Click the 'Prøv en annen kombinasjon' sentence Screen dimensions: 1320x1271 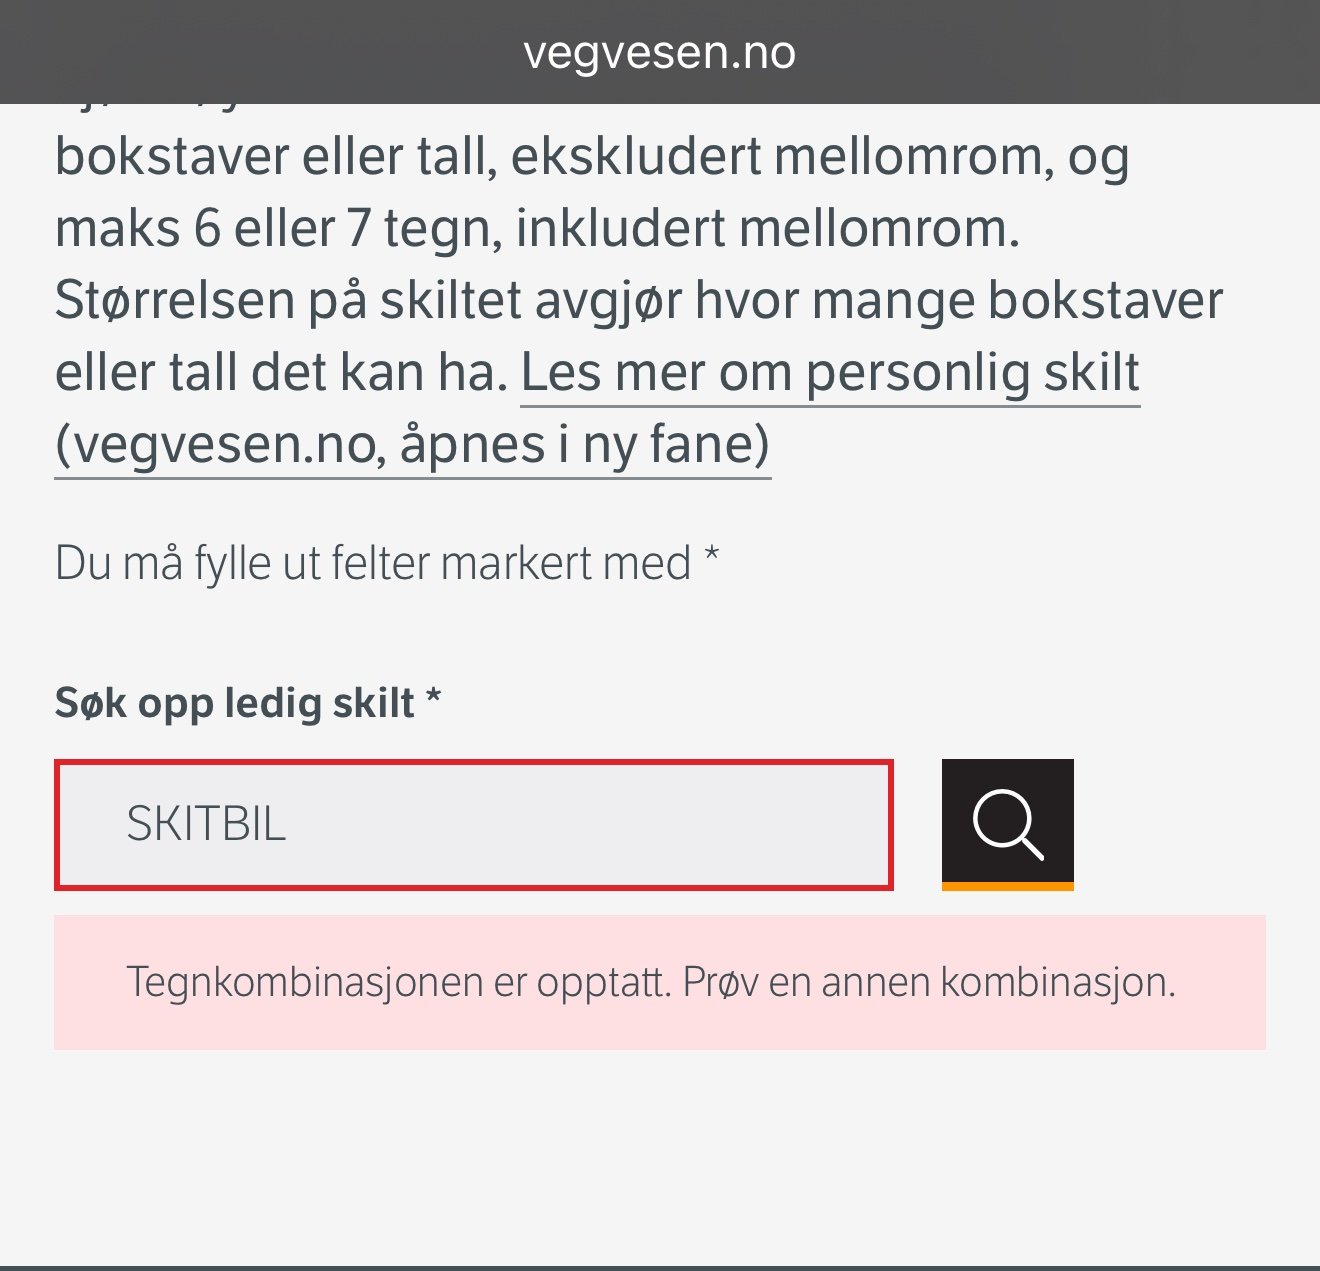tap(929, 984)
